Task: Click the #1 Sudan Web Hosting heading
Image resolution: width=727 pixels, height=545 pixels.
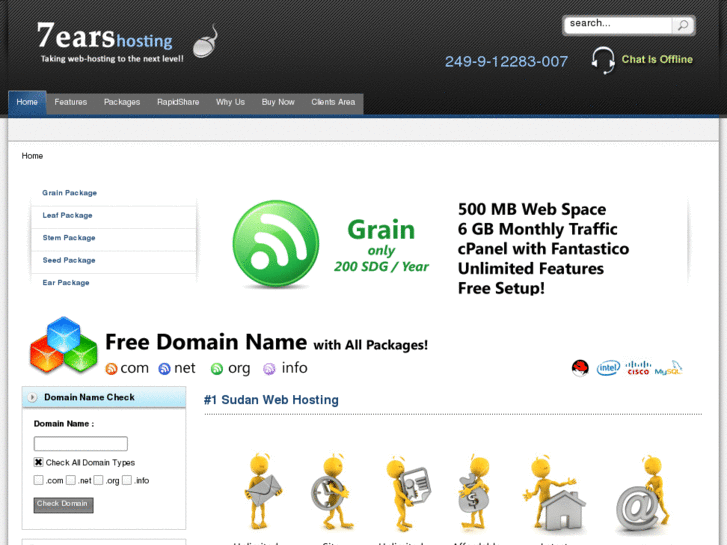Action: click(x=271, y=400)
